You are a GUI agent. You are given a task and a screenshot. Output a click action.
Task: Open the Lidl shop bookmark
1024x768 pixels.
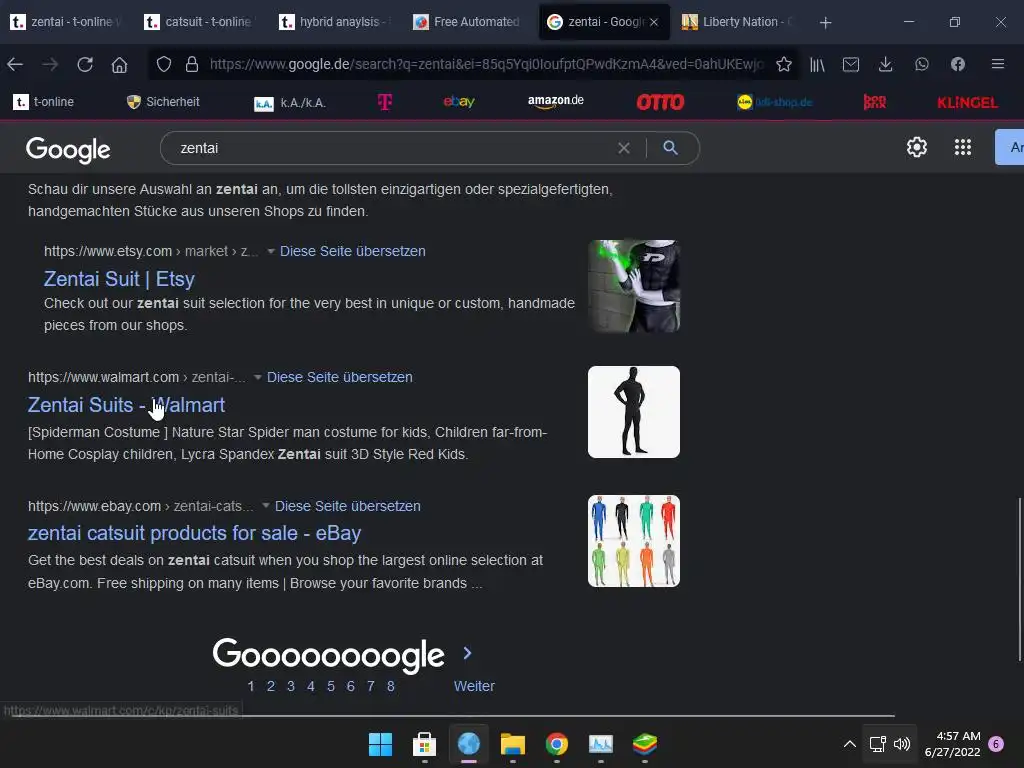tap(775, 102)
